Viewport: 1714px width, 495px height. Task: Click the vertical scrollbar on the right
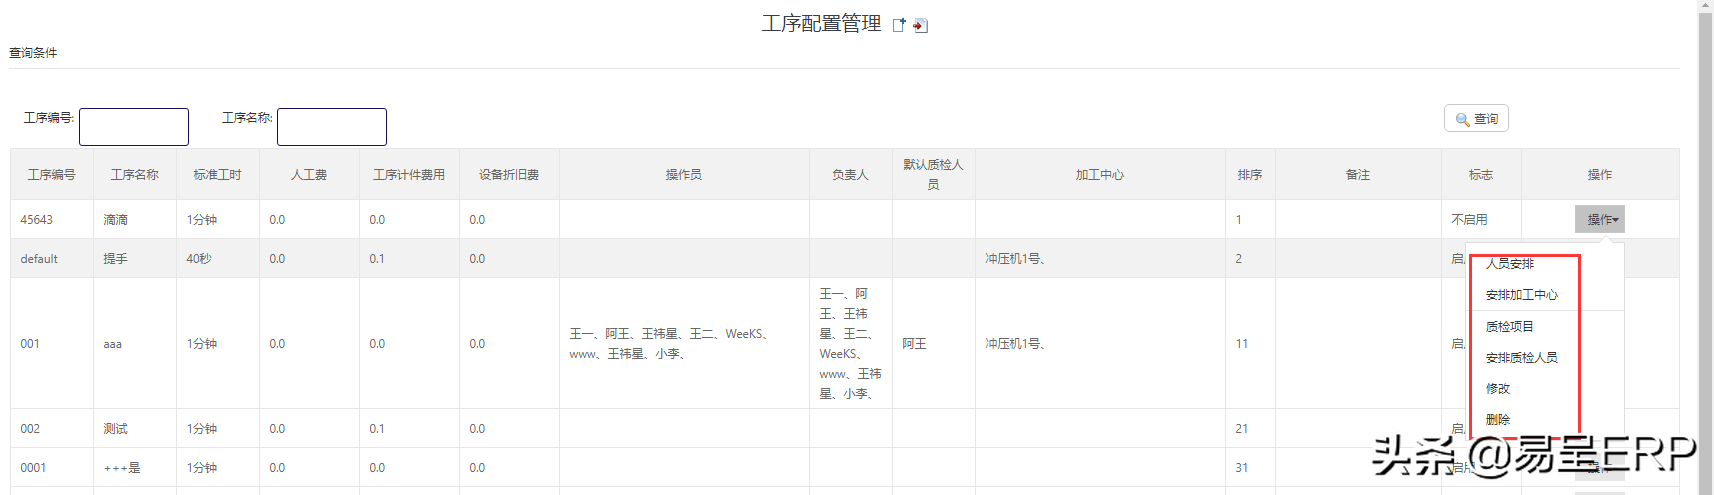[x=1705, y=250]
